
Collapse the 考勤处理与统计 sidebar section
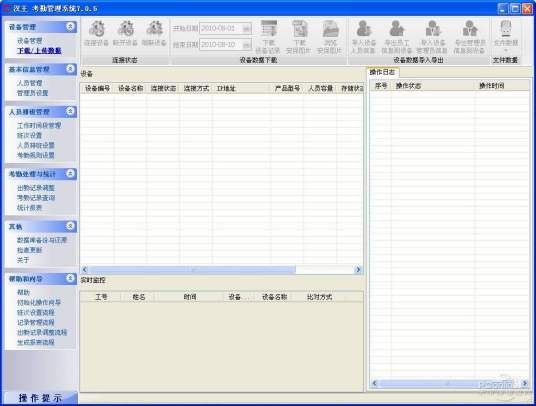coord(70,174)
